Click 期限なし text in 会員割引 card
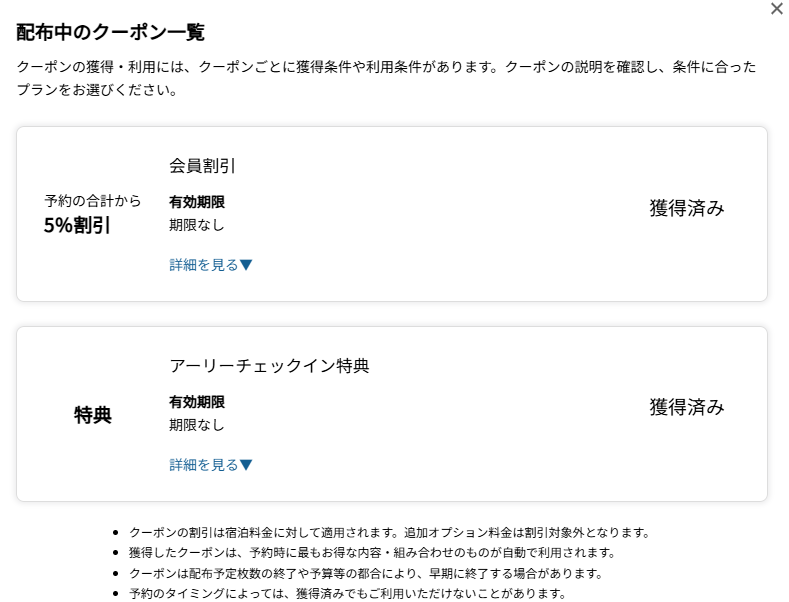Image resolution: width=789 pixels, height=602 pixels. (197, 225)
